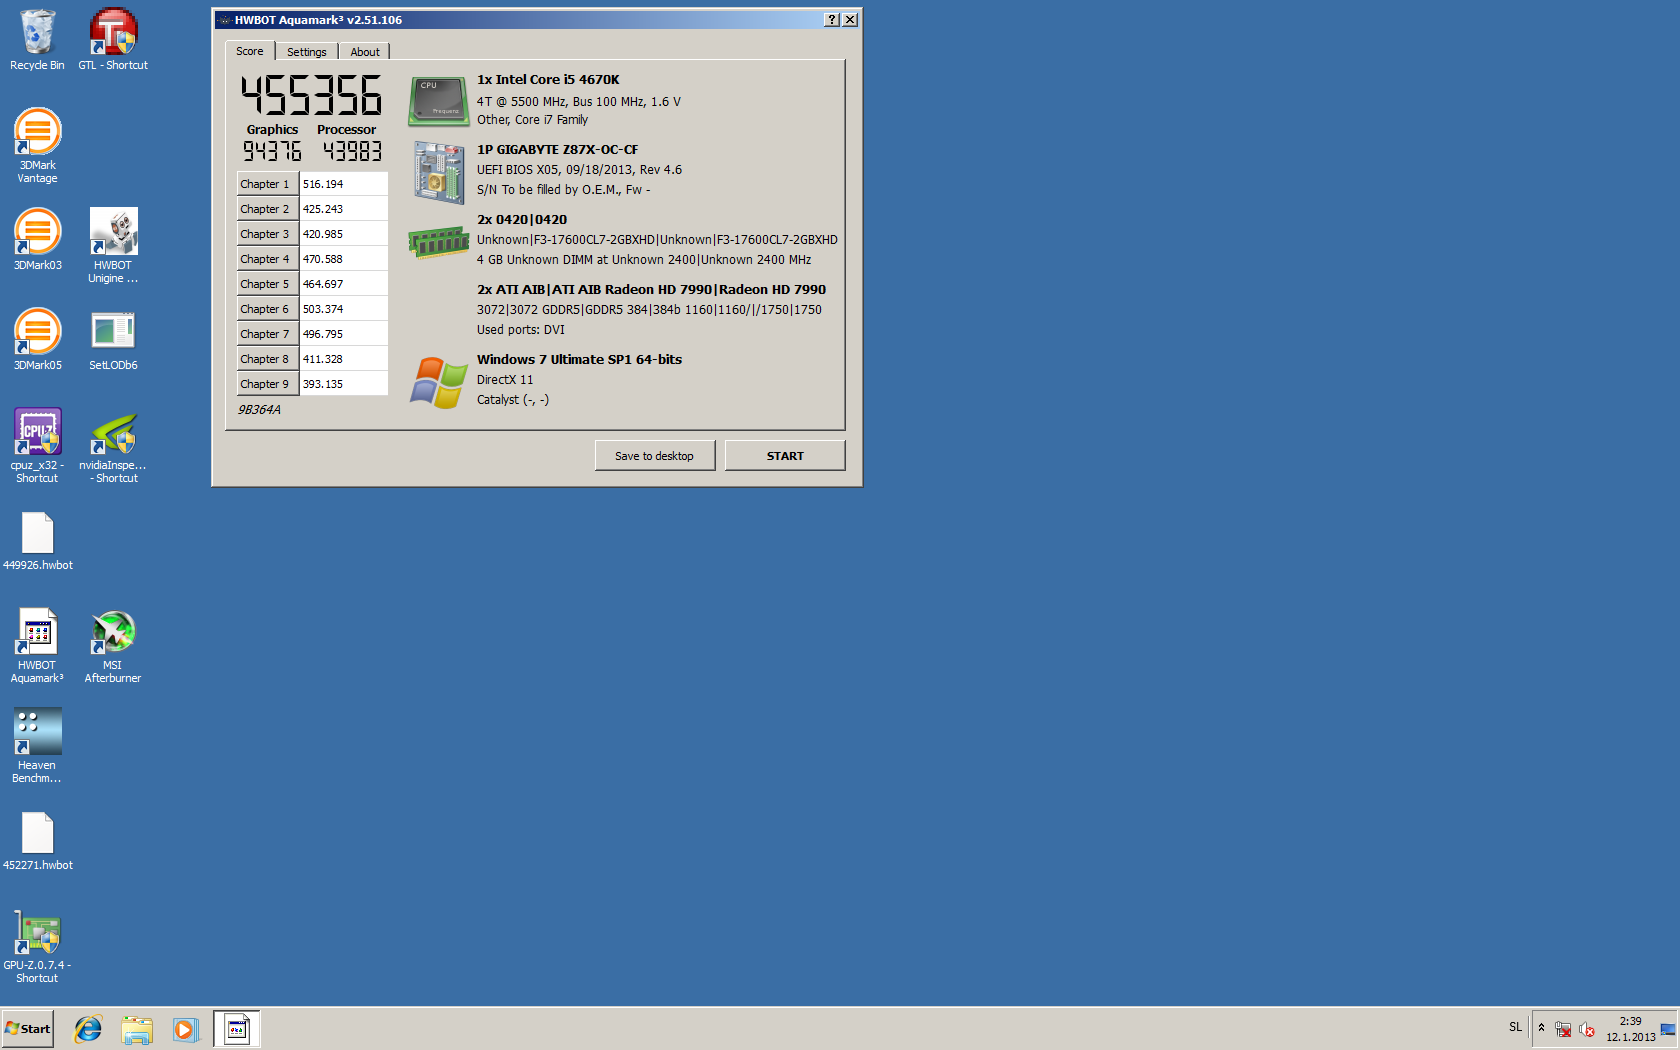Click the Chapter 6 label

point(267,309)
